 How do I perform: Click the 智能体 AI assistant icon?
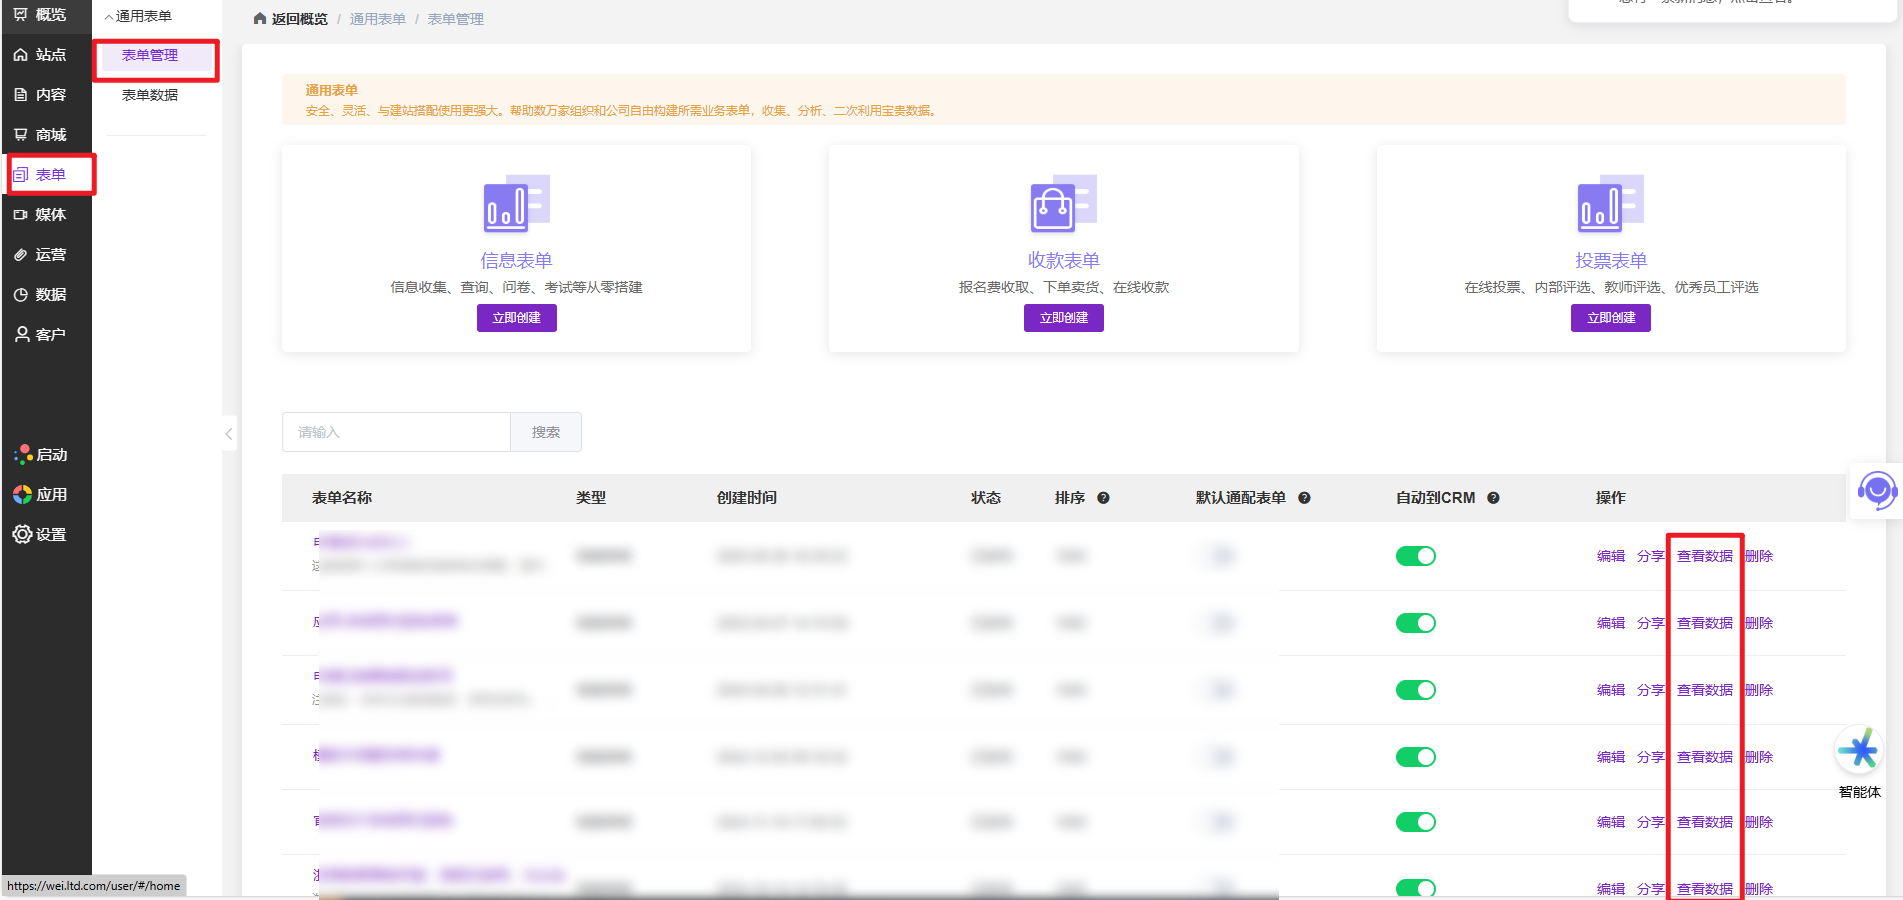(1859, 751)
